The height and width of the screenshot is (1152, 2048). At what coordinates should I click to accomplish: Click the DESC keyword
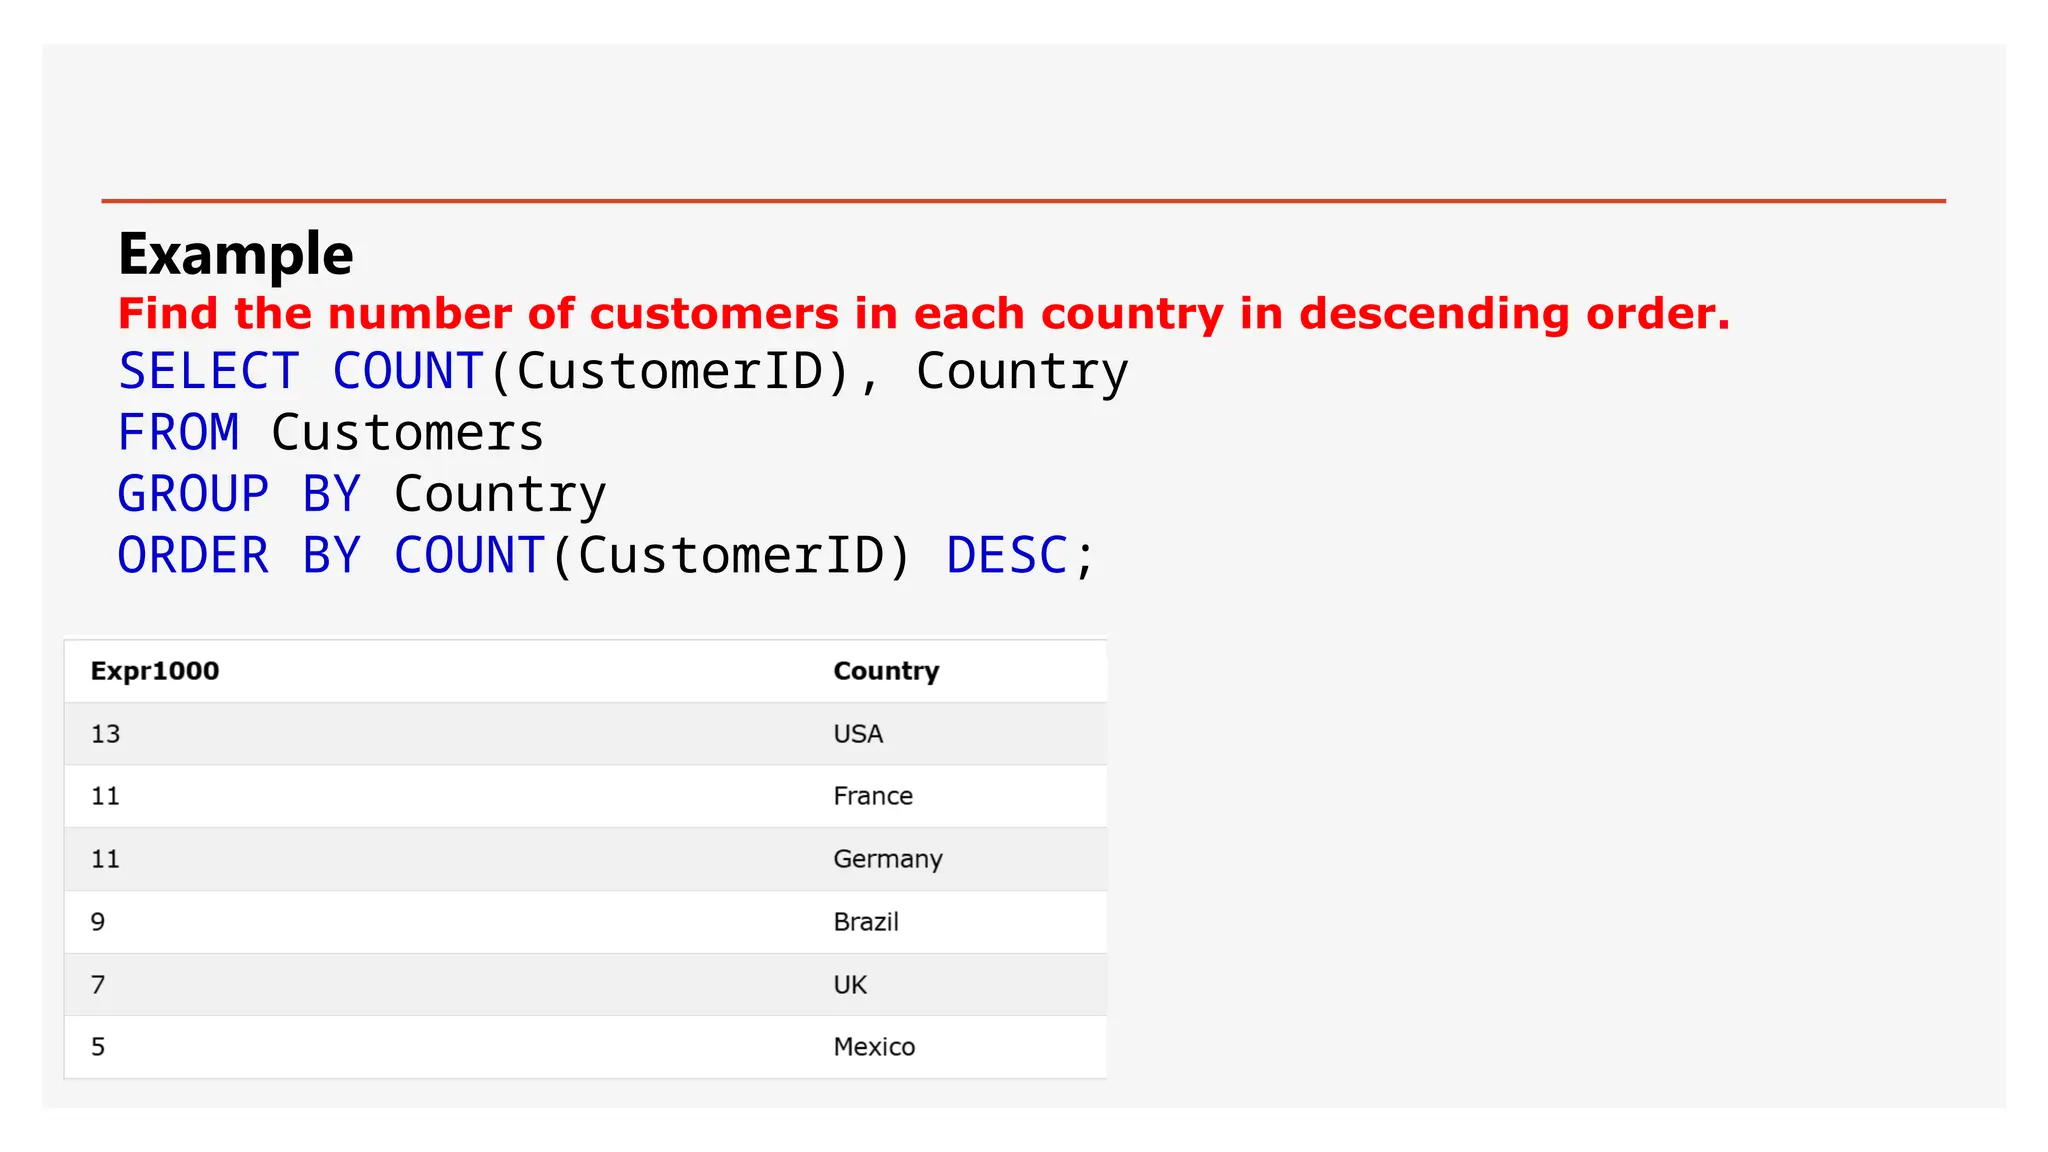[x=1007, y=556]
